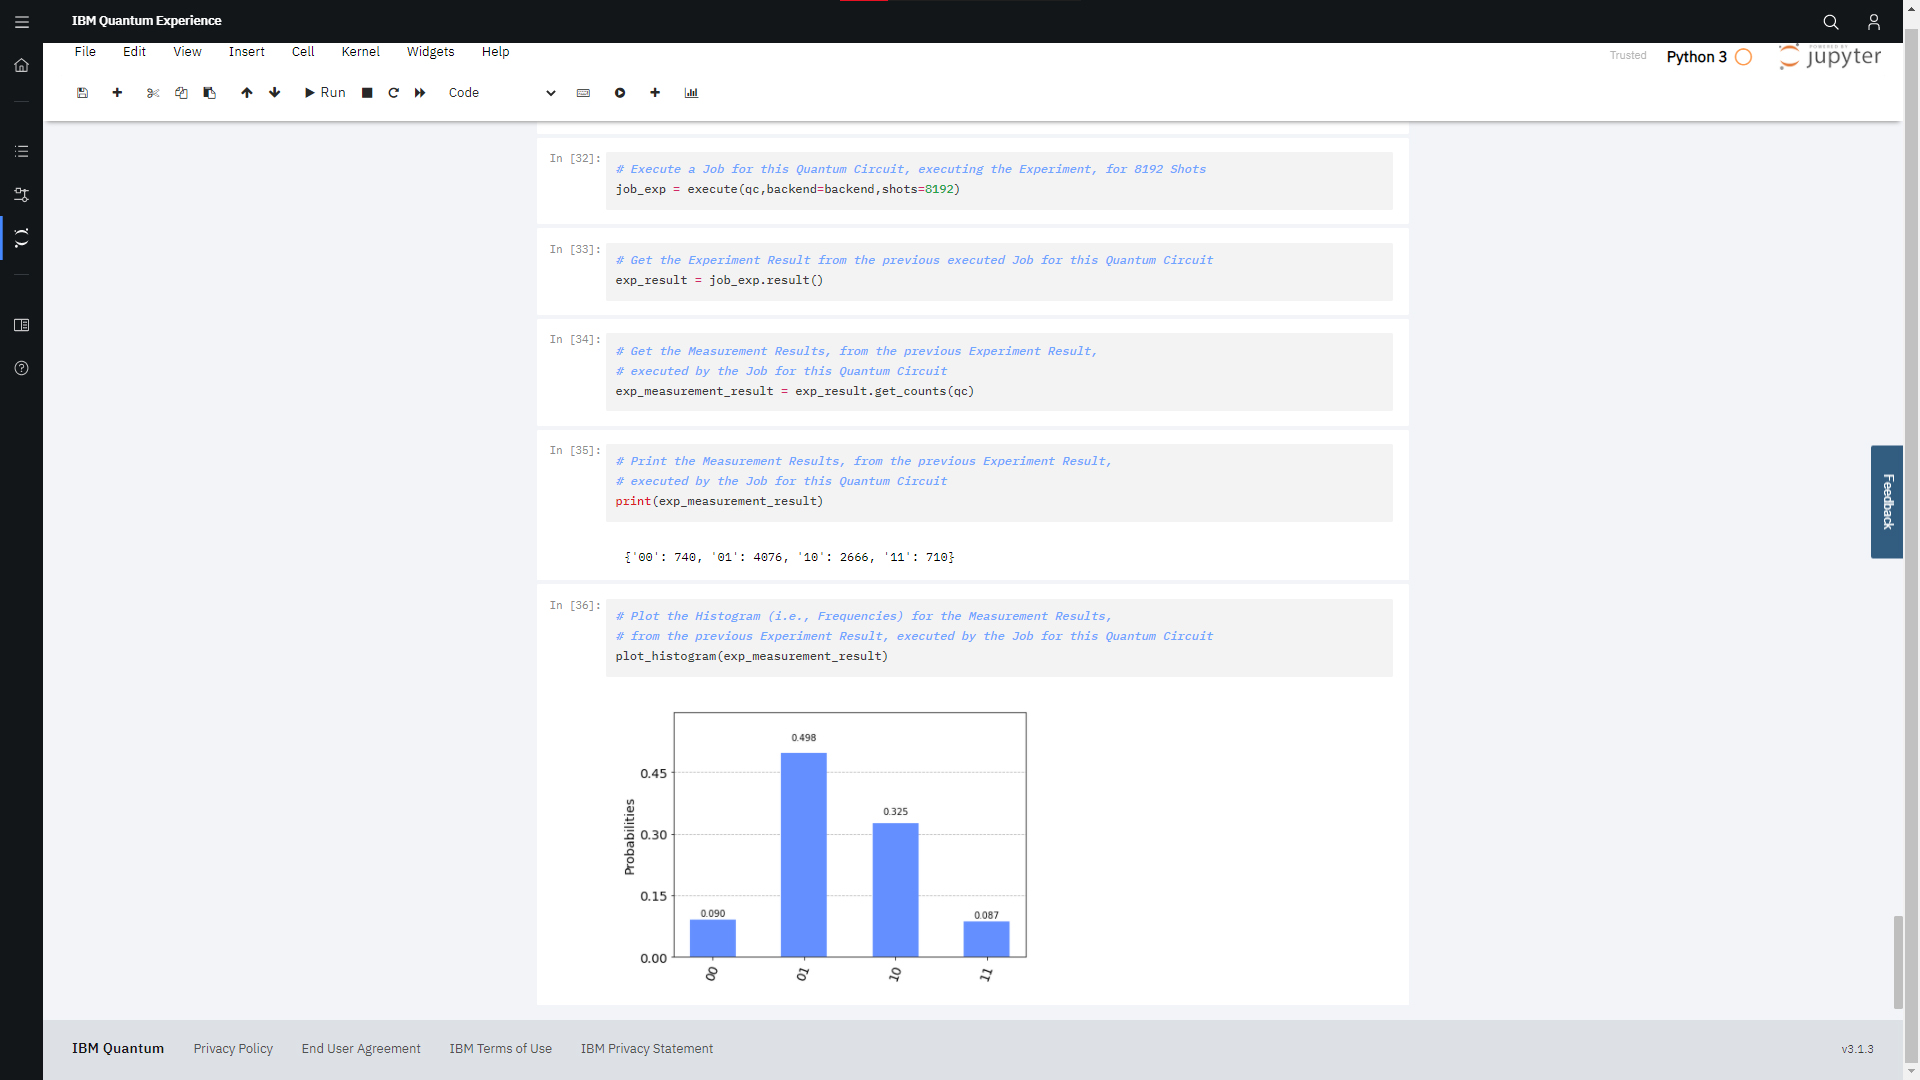This screenshot has height=1080, width=1920.
Task: Click the page vertical scrollbar thumb
Action: click(x=1898, y=961)
